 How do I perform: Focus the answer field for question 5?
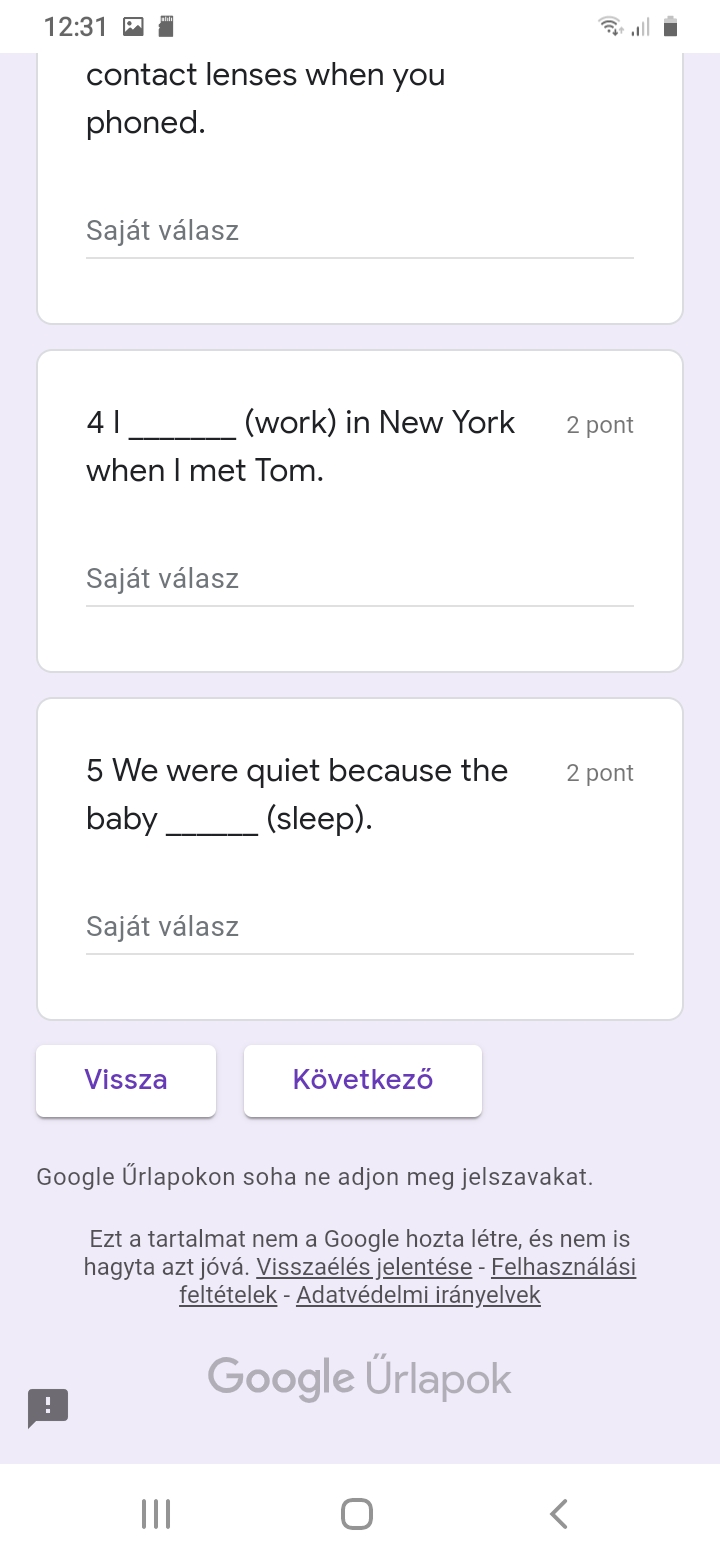(360, 927)
